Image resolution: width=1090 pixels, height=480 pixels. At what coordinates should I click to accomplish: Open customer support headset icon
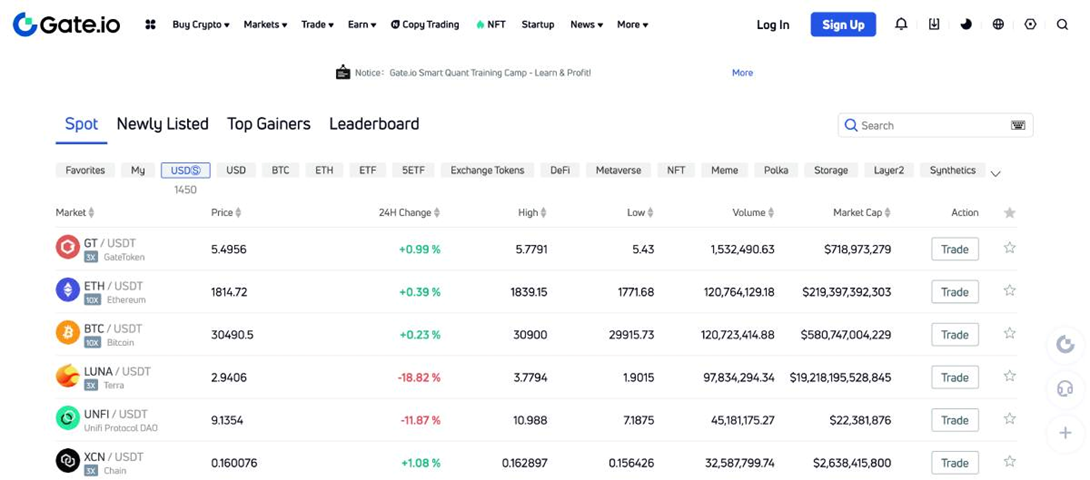point(1065,388)
